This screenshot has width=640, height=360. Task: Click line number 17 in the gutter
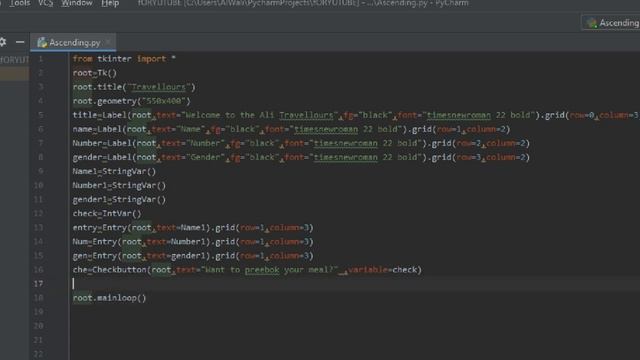(38, 284)
